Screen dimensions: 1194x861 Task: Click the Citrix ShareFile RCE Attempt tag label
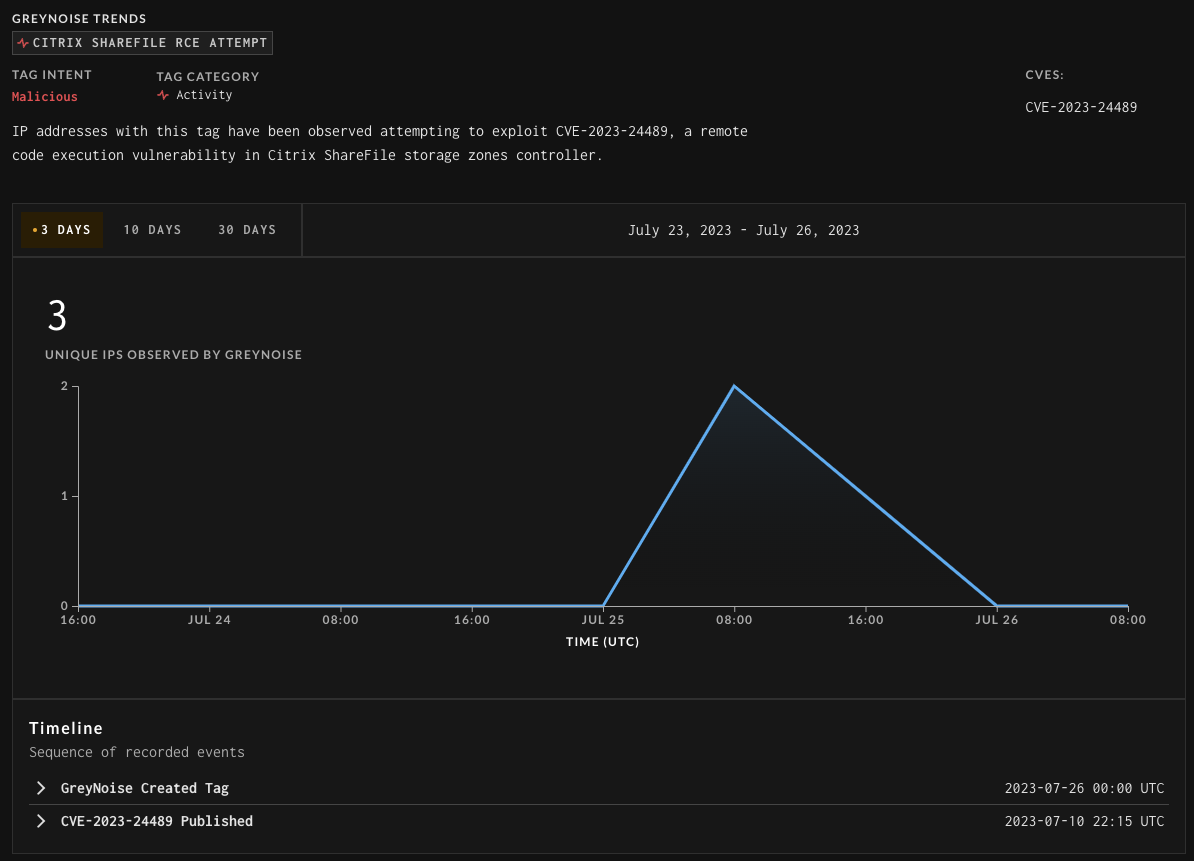150,43
